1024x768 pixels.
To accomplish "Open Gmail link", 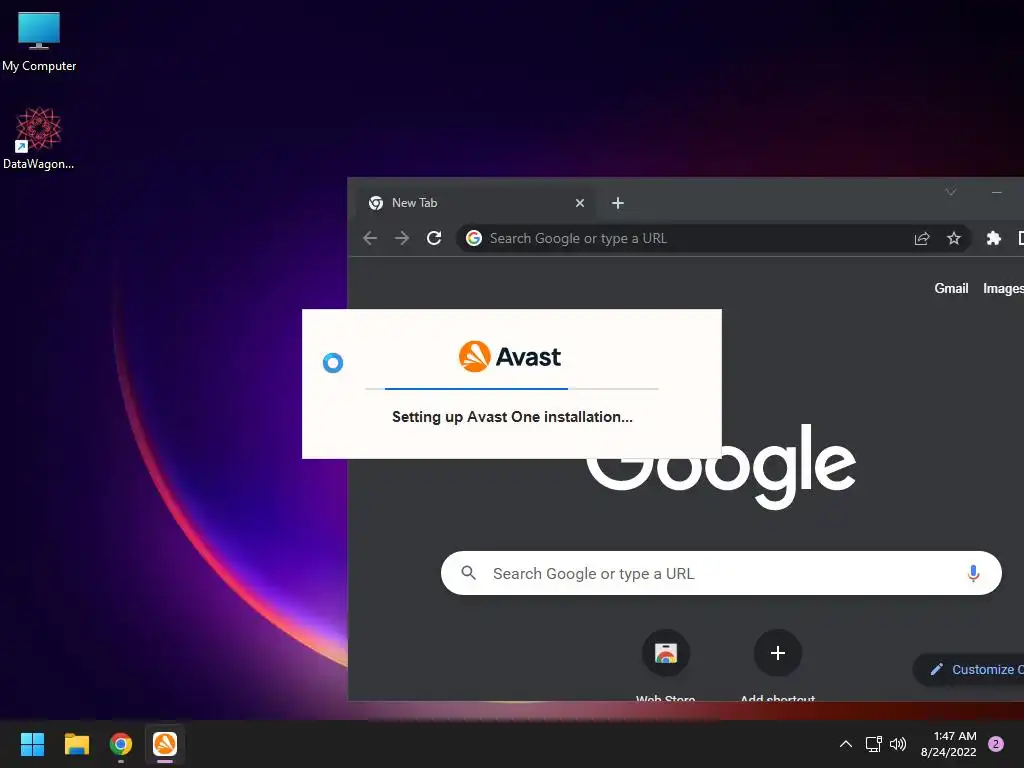I will 952,289.
